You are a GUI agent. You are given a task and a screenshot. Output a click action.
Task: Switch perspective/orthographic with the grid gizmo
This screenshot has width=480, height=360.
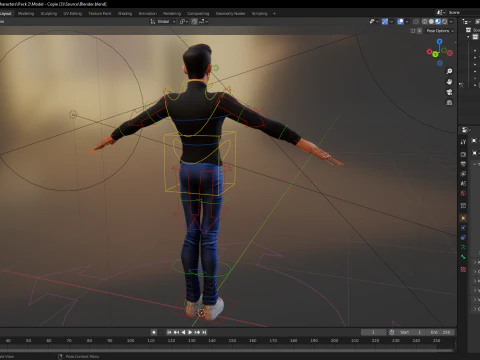(x=449, y=103)
